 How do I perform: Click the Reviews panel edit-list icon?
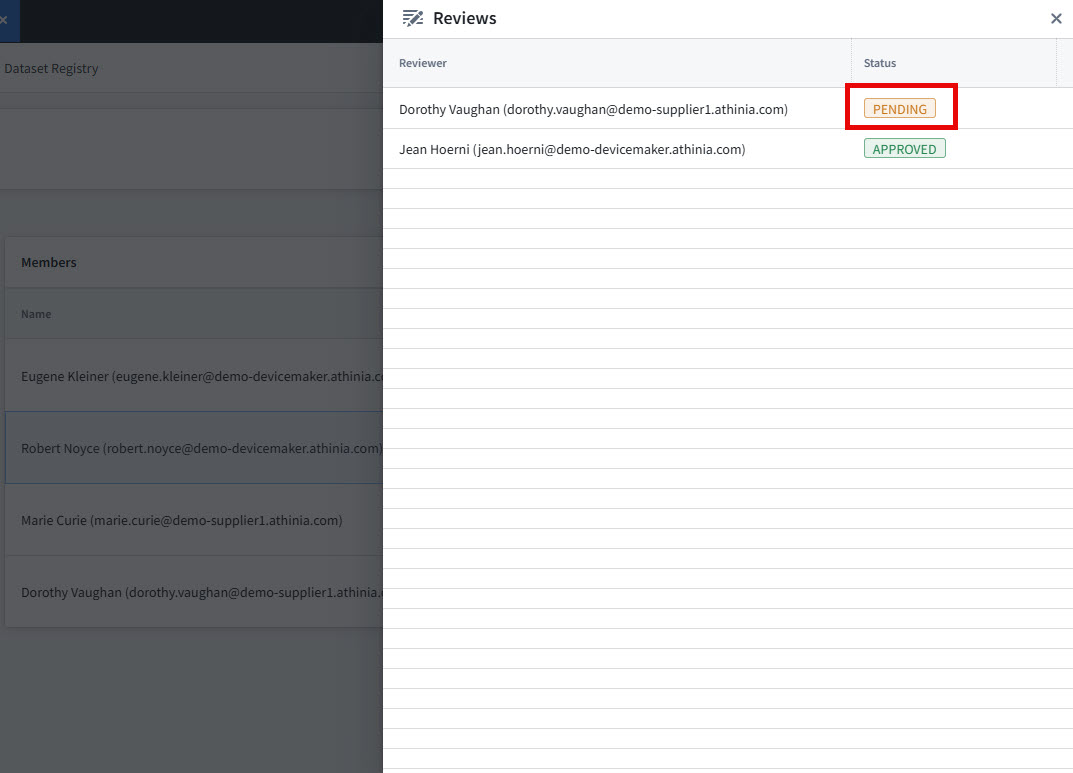coord(412,18)
